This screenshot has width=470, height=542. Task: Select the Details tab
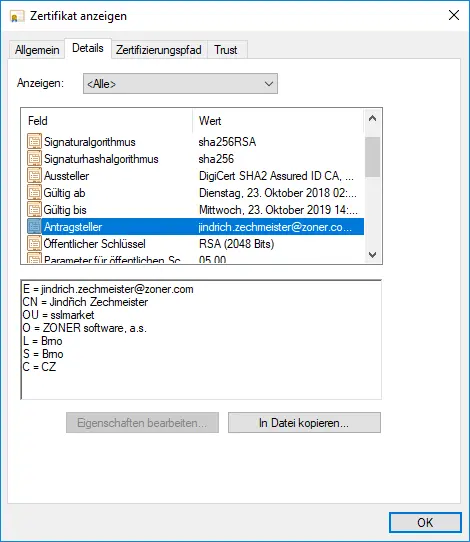(88, 48)
